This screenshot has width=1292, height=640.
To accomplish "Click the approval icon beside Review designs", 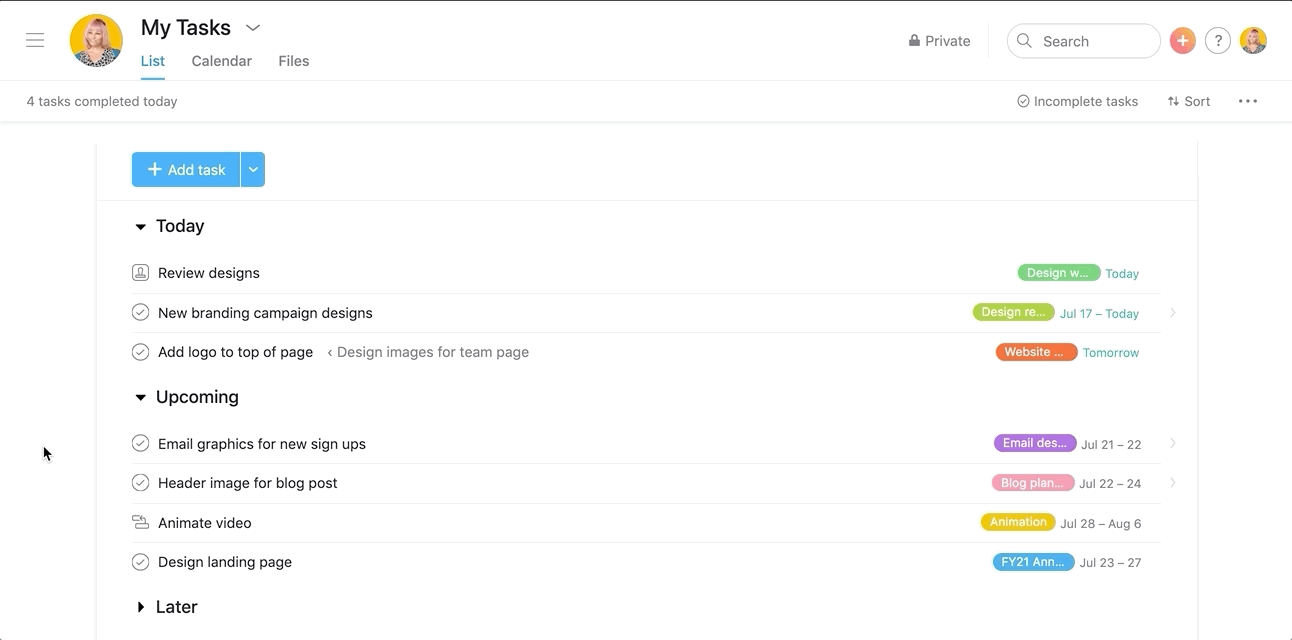I will click(x=140, y=273).
